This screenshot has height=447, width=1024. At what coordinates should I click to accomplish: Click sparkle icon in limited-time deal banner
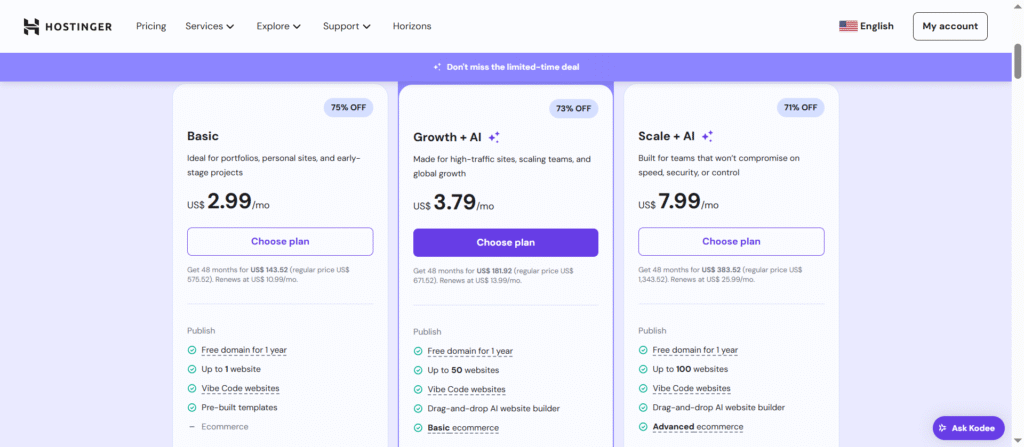coord(437,67)
